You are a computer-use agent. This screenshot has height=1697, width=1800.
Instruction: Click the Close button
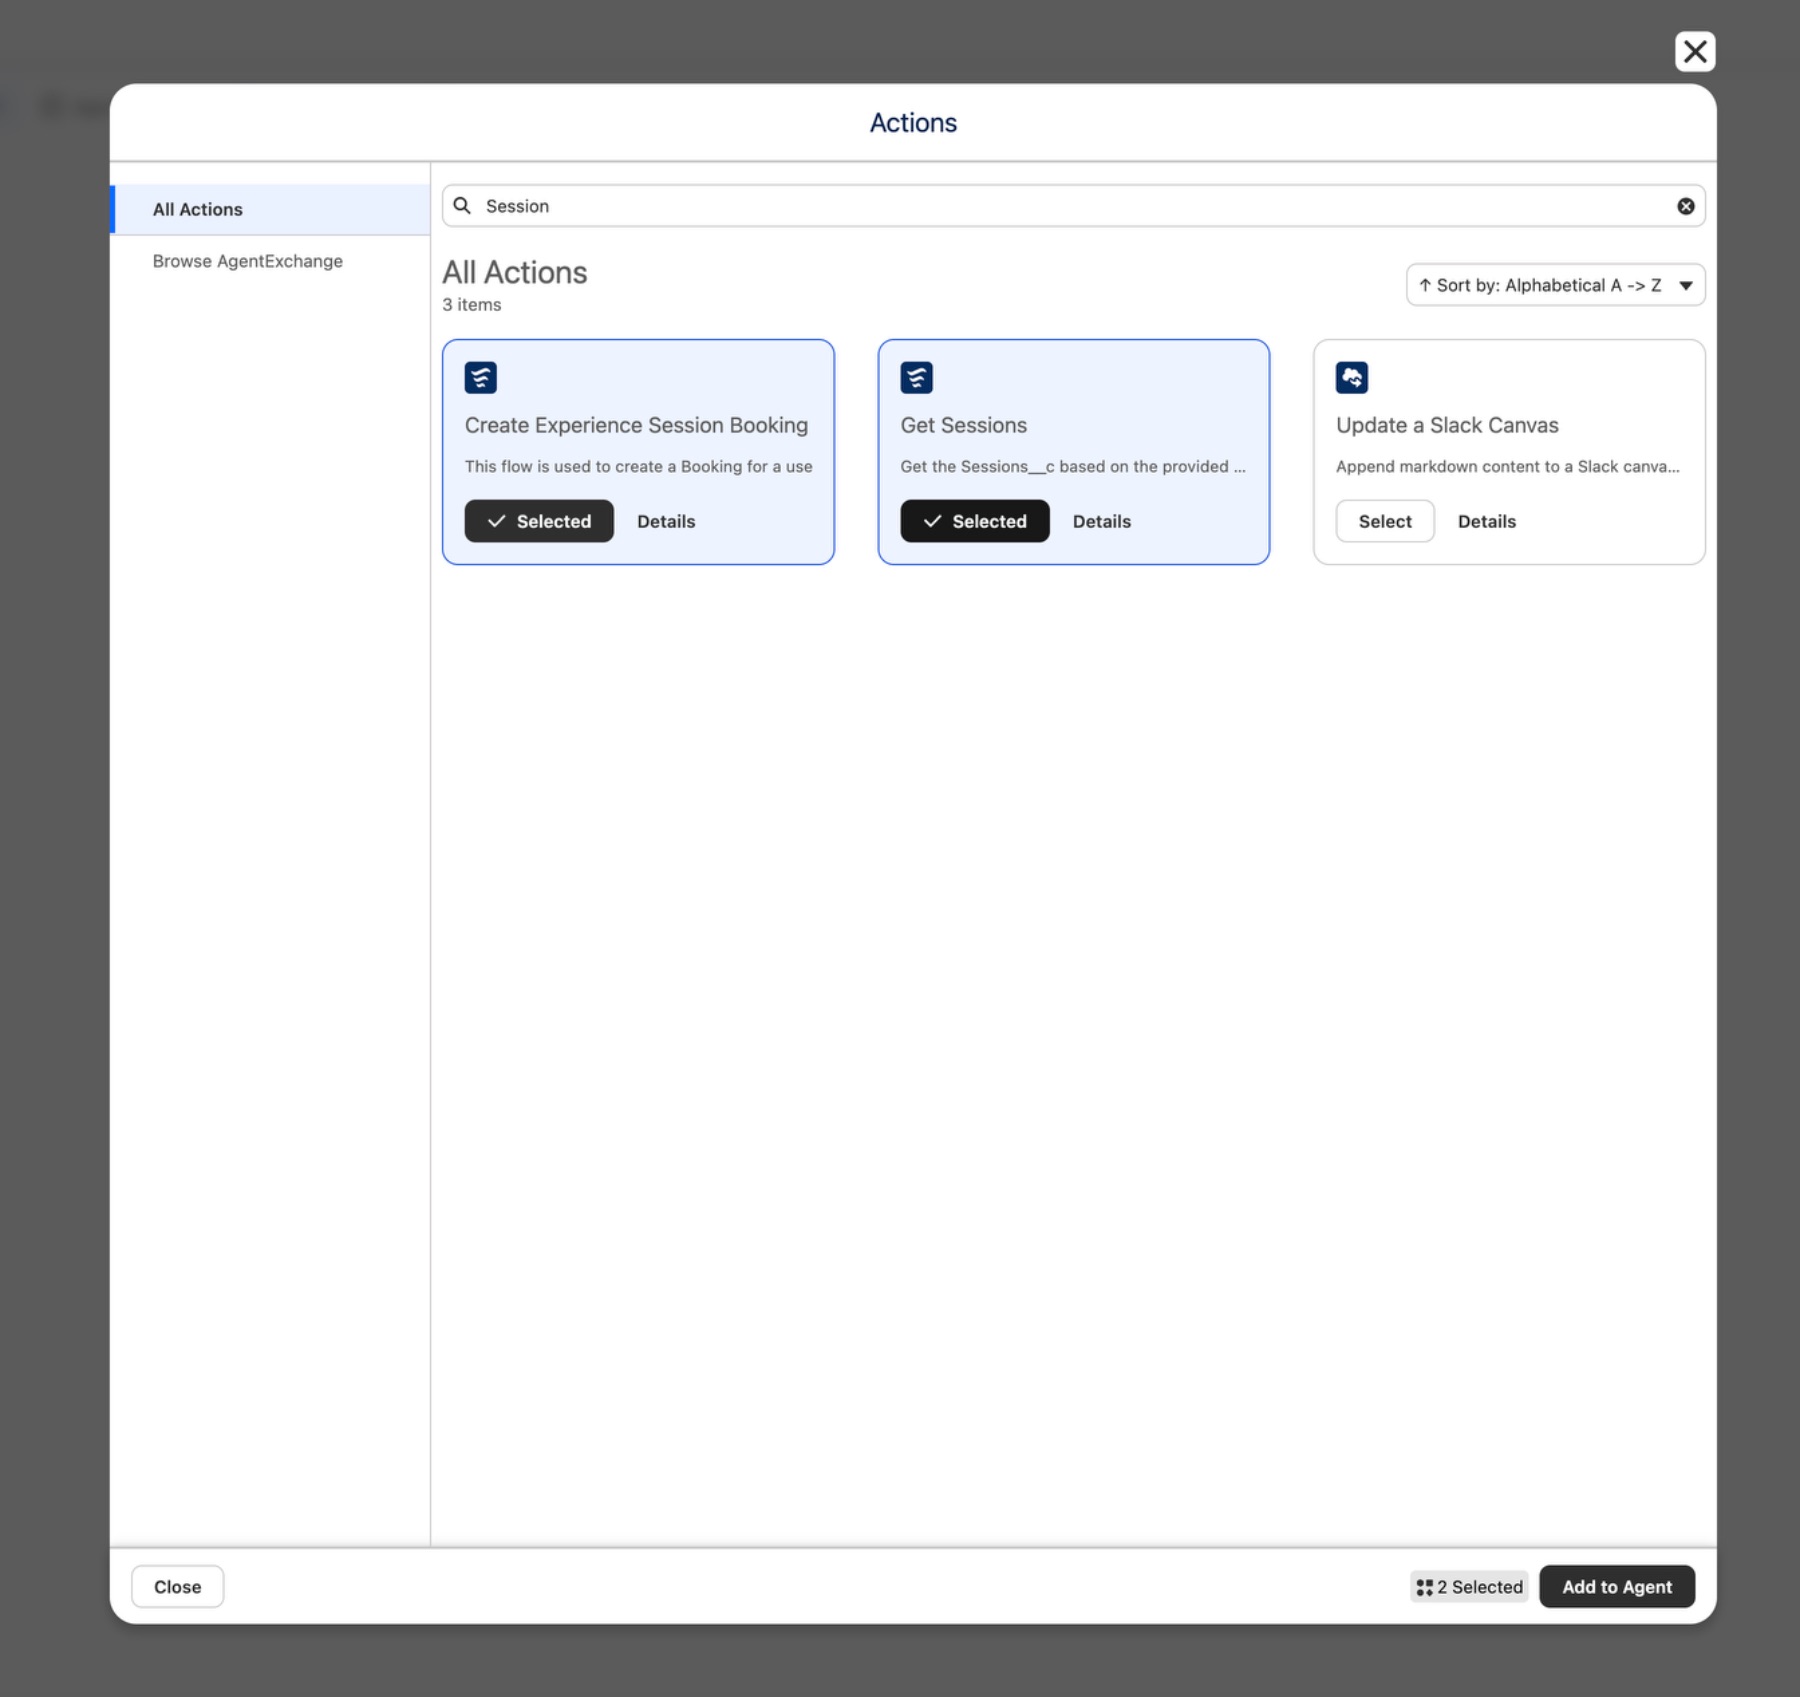pos(178,1587)
